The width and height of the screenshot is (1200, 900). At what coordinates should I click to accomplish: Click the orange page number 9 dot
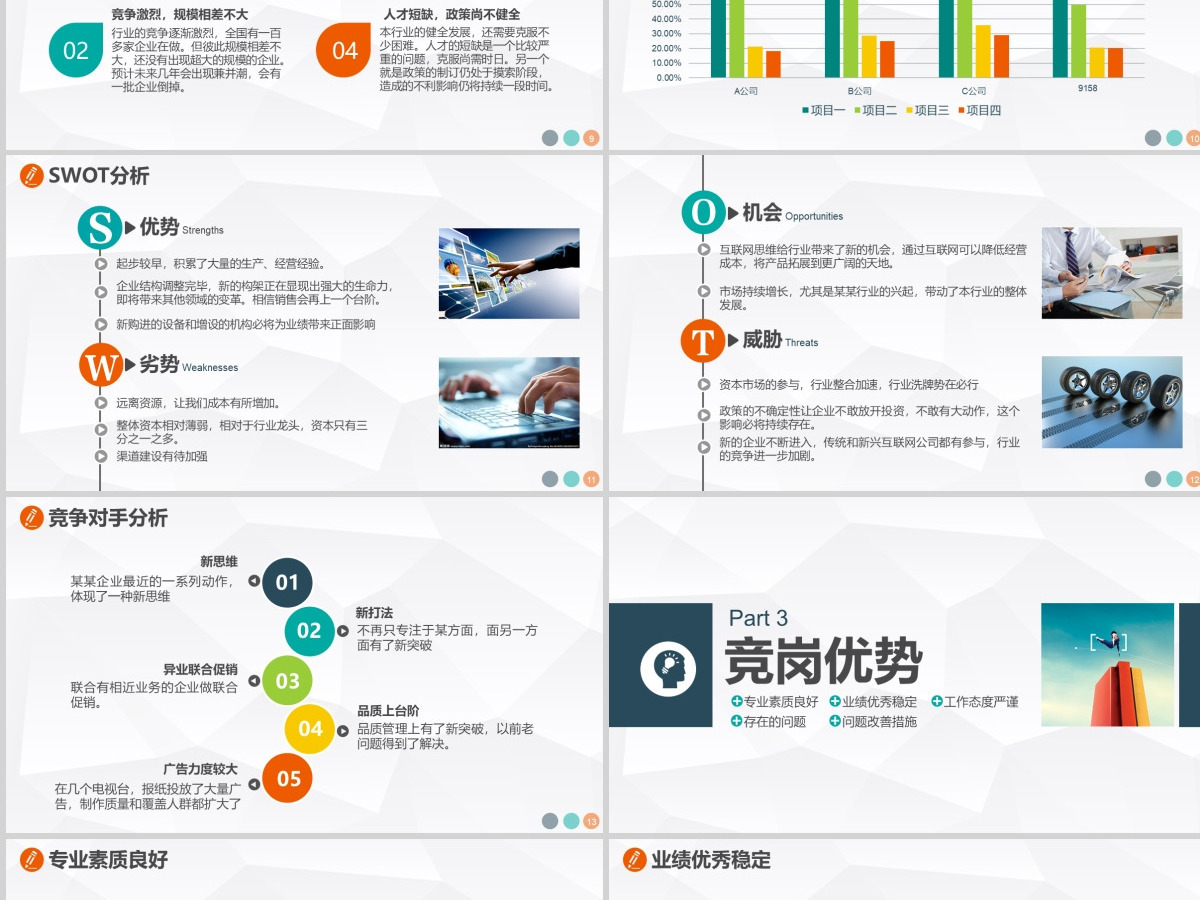(591, 138)
